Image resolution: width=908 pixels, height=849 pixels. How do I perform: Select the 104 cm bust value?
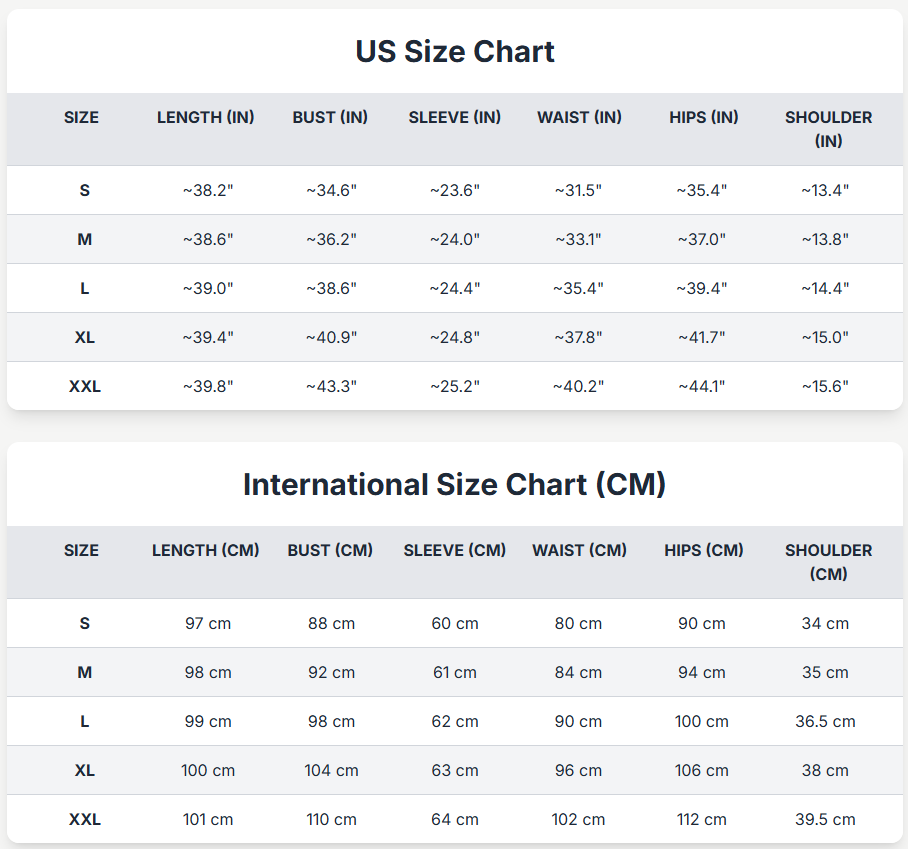coord(332,770)
